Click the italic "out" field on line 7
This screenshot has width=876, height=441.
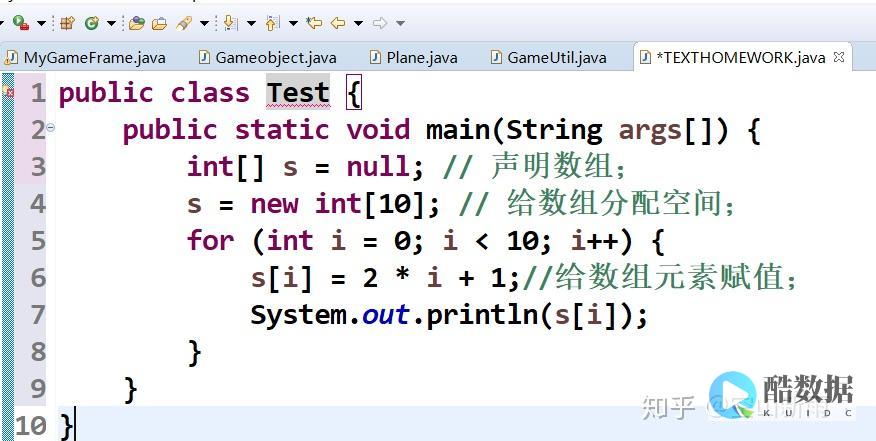pyautogui.click(x=386, y=315)
